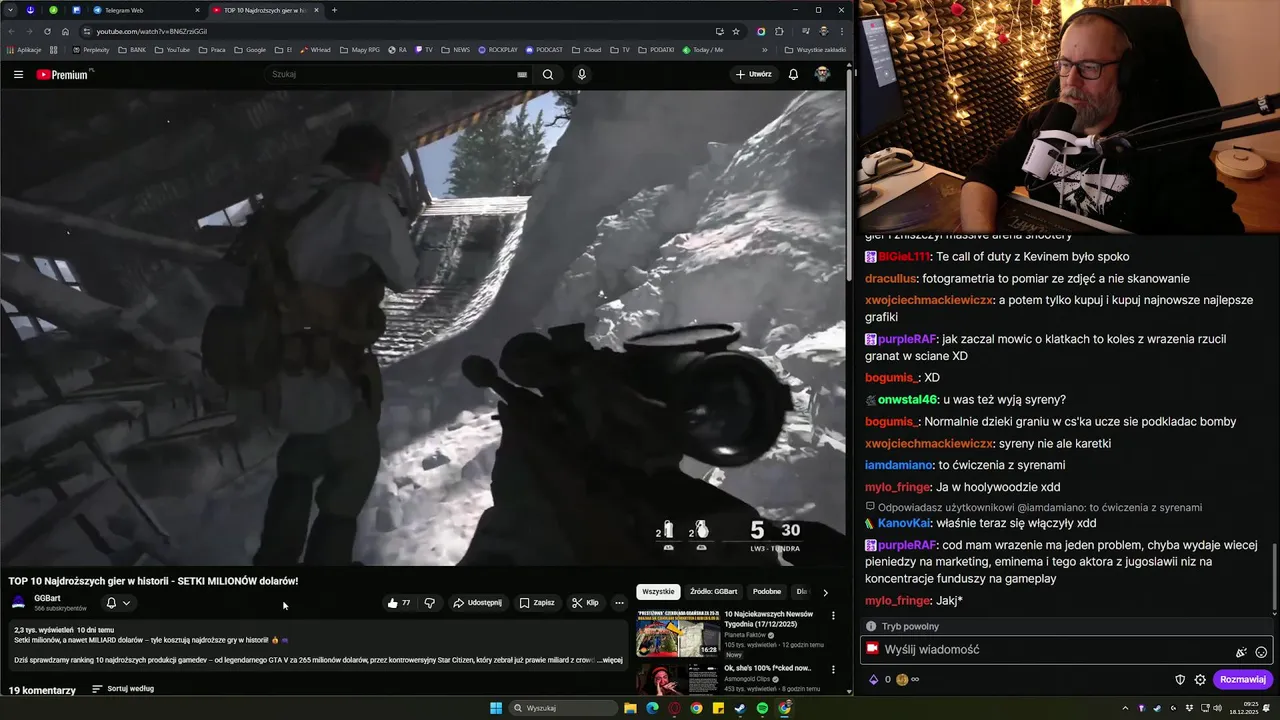Viewport: 1280px width, 720px height.
Task: Open the GGBart channel link
Action: click(47, 598)
